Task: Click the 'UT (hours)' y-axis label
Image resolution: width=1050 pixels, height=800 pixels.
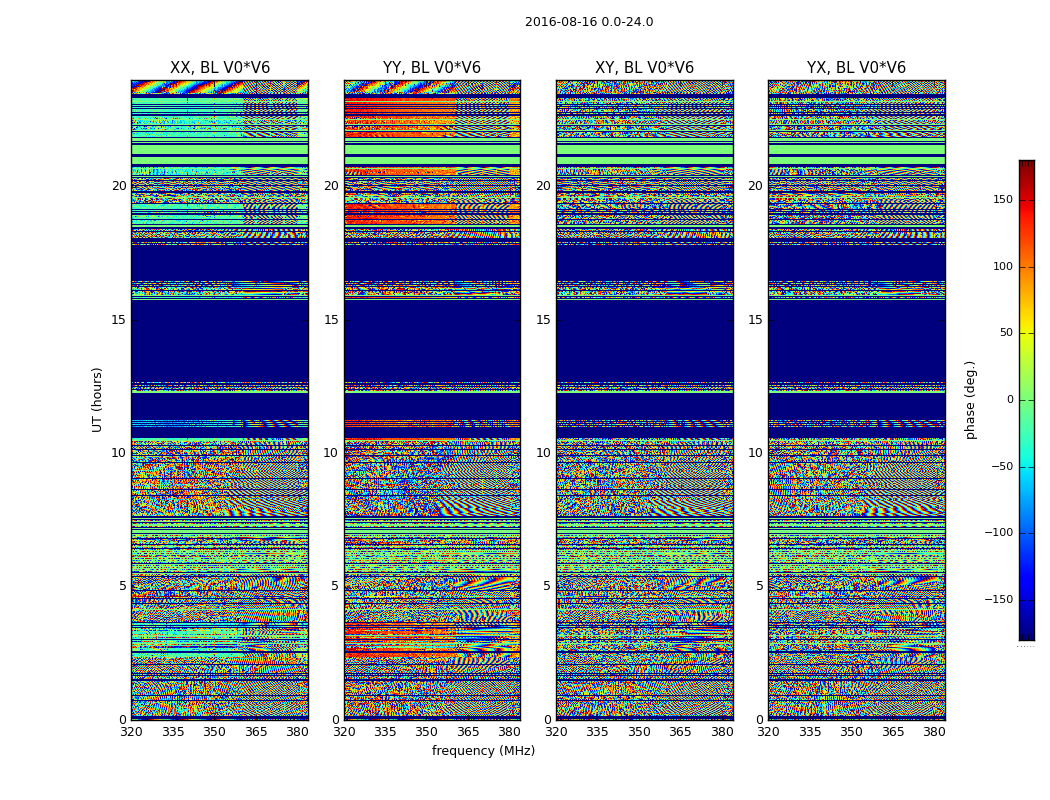Action: point(98,399)
